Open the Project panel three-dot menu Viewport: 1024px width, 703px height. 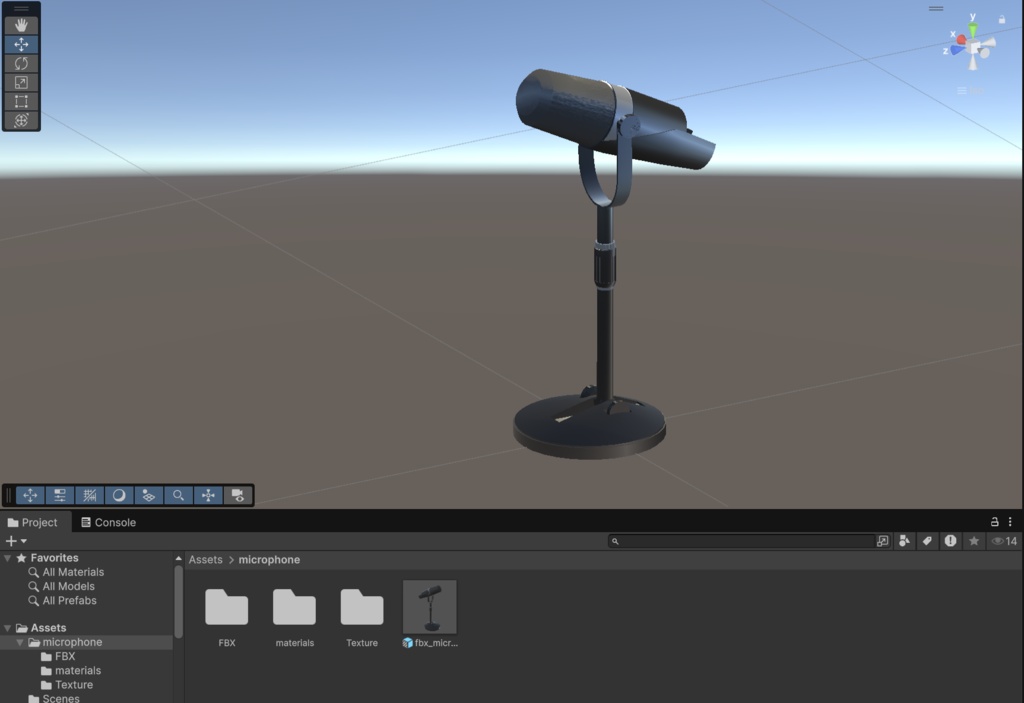pyautogui.click(x=1010, y=521)
